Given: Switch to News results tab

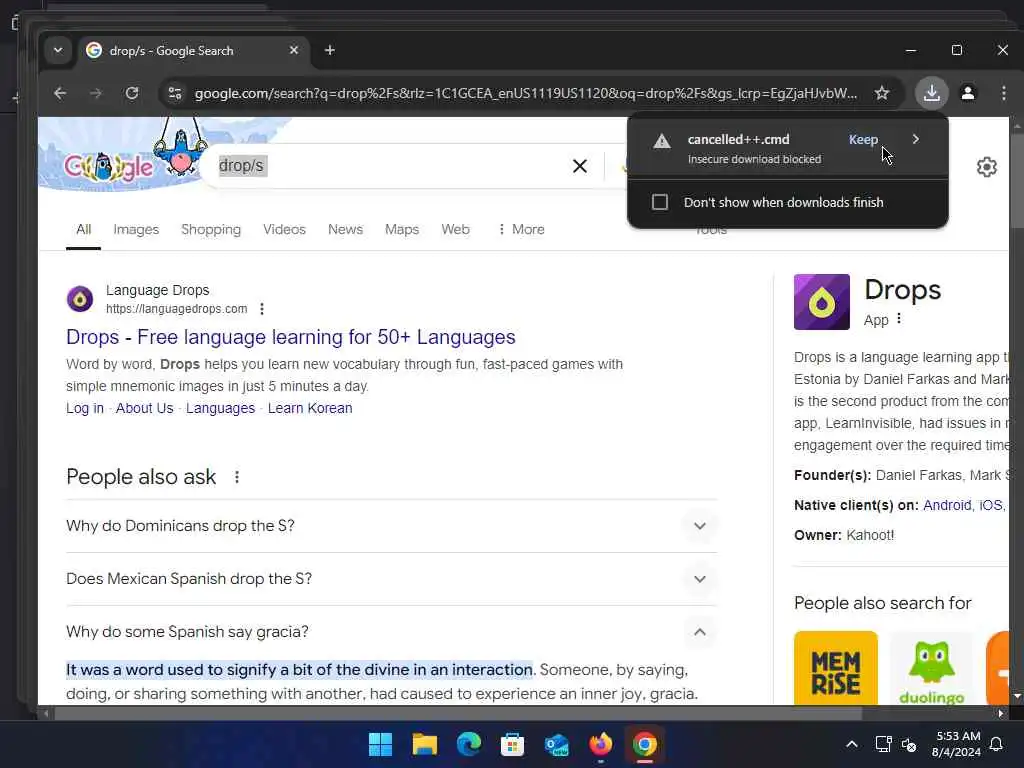Looking at the screenshot, I should tap(345, 229).
